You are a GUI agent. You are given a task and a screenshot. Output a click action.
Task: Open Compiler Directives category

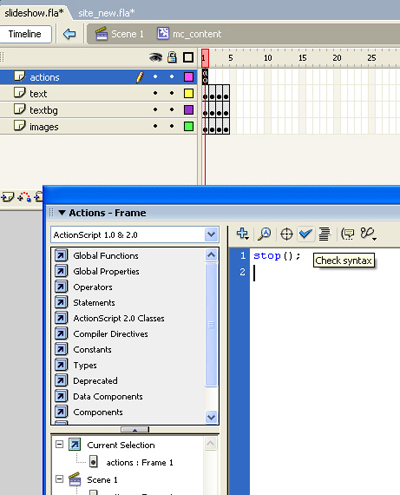point(110,334)
